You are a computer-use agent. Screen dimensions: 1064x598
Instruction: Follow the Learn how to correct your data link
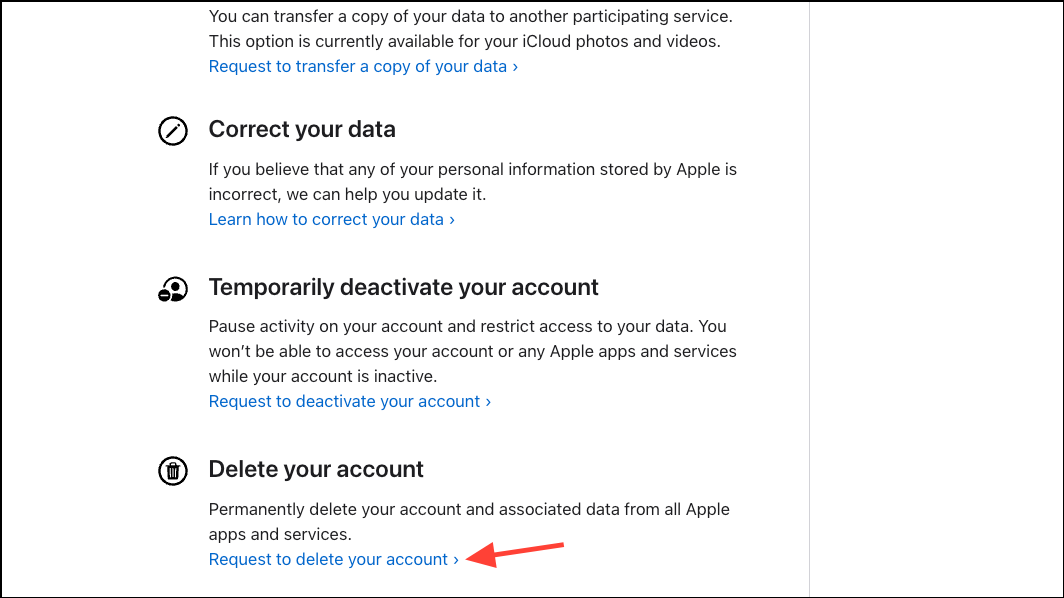click(x=325, y=219)
